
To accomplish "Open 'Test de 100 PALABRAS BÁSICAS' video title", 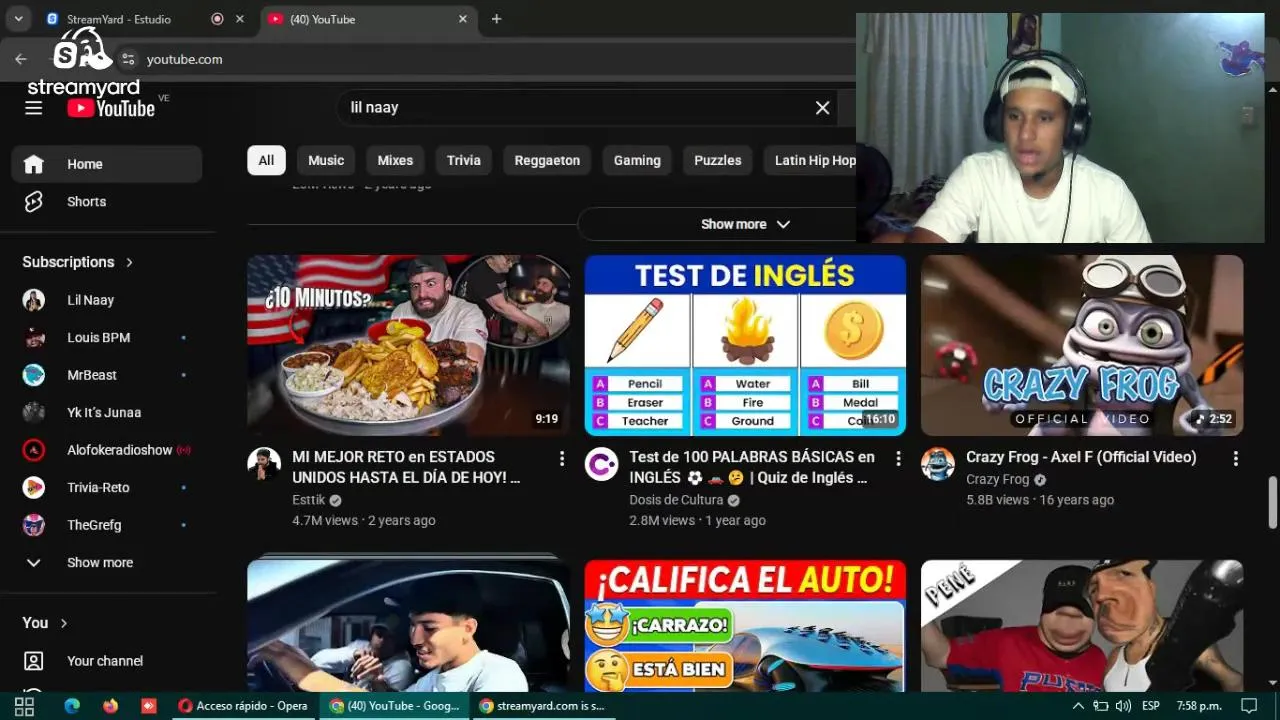I will point(752,467).
